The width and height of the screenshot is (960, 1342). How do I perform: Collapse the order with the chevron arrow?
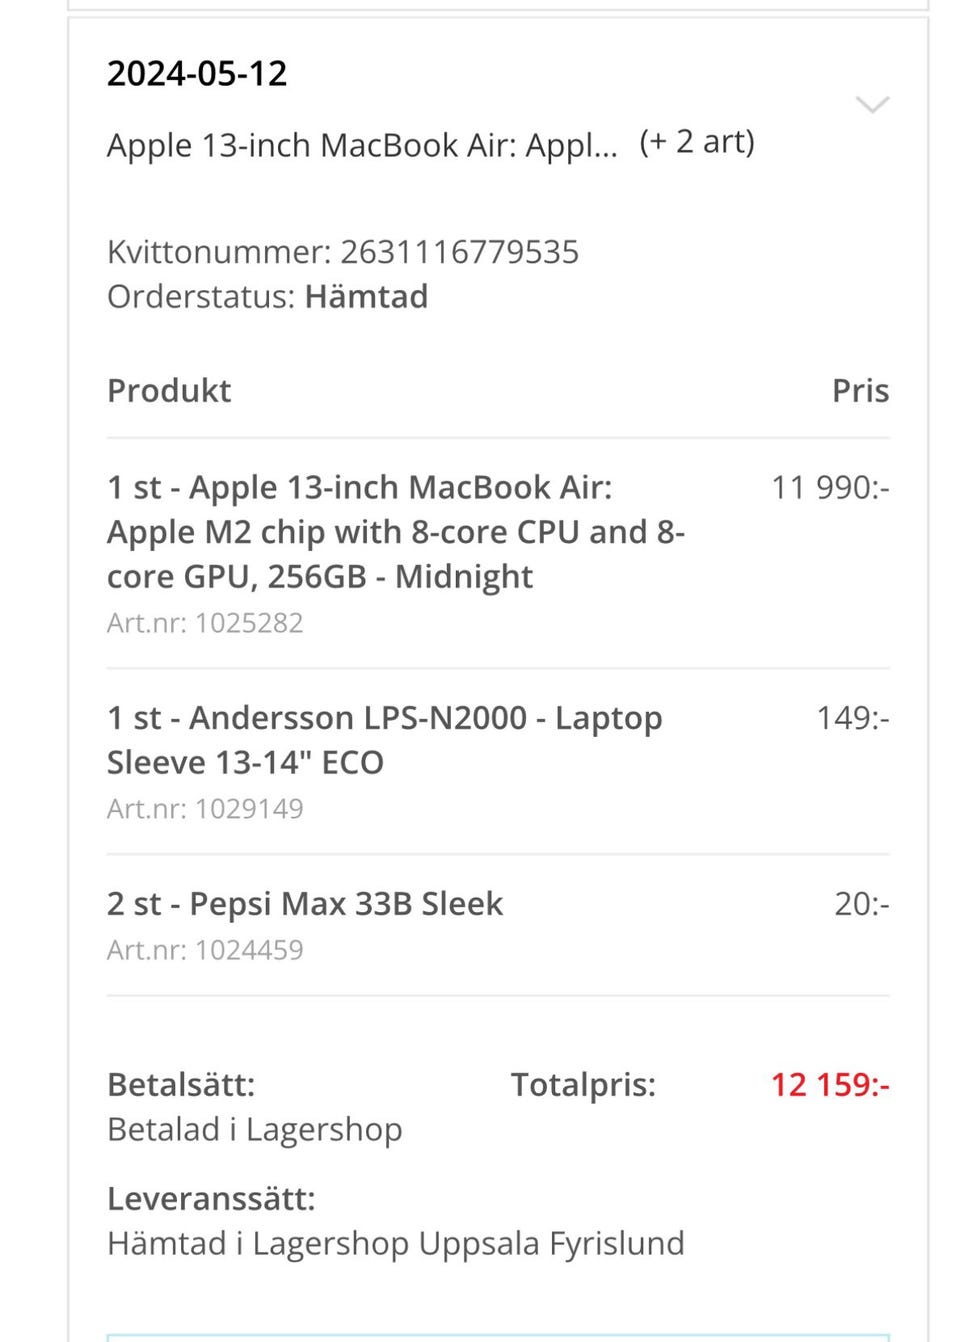872,105
